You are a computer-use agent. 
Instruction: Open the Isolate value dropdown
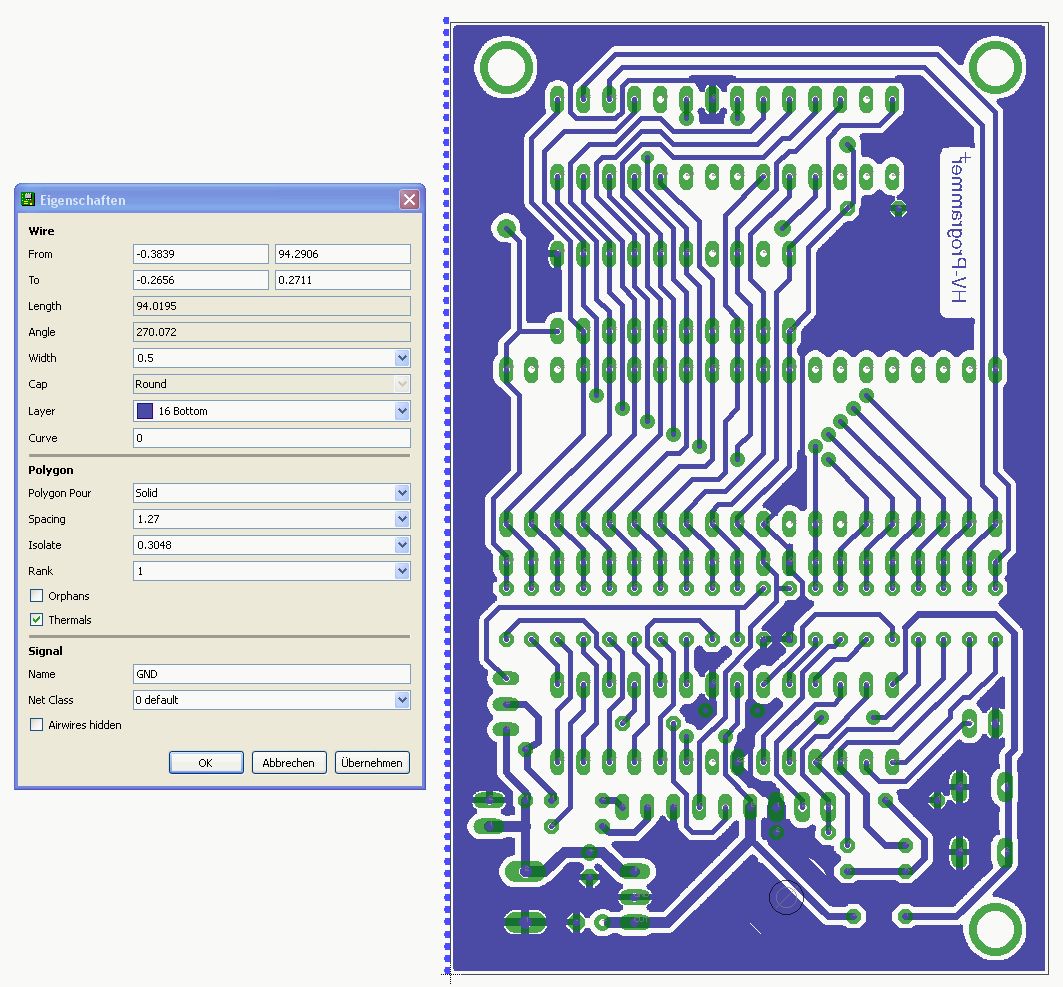point(402,545)
